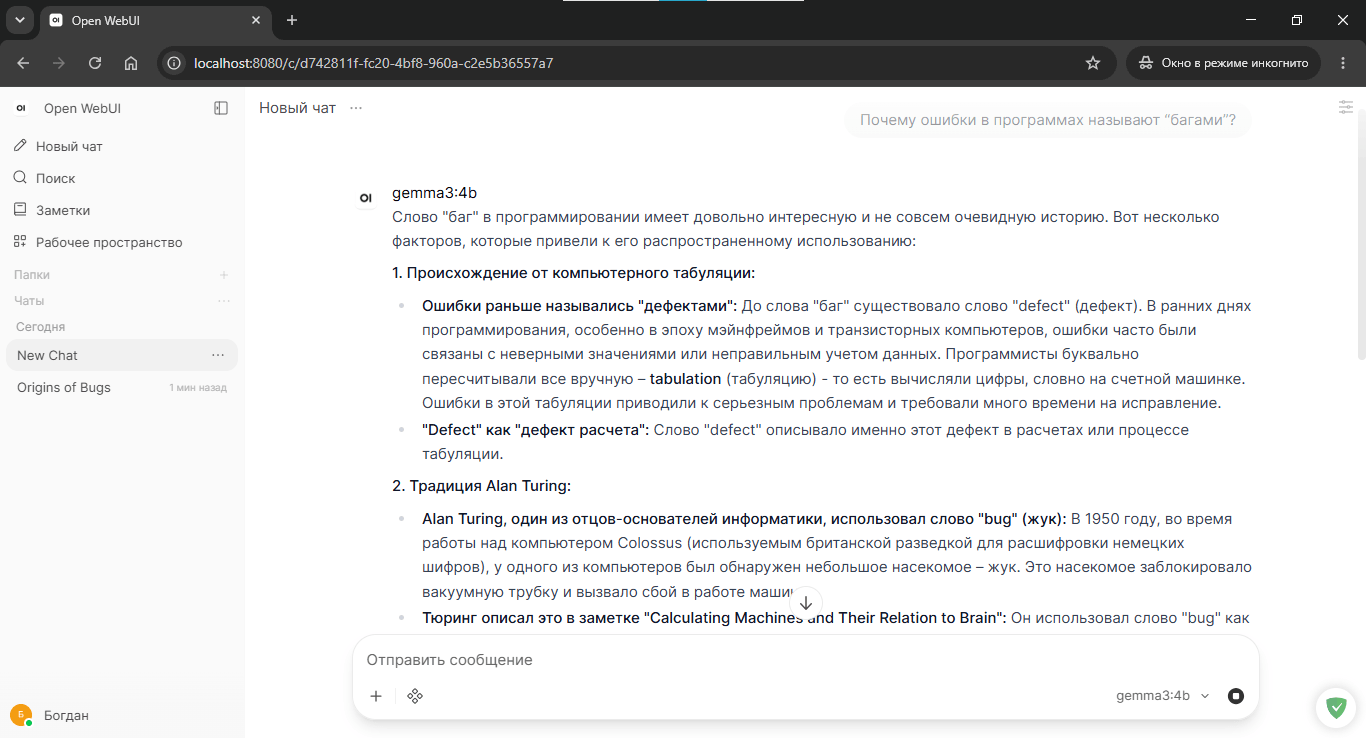Open the Чаты section options menu
This screenshot has width=1366, height=738.
[224, 301]
